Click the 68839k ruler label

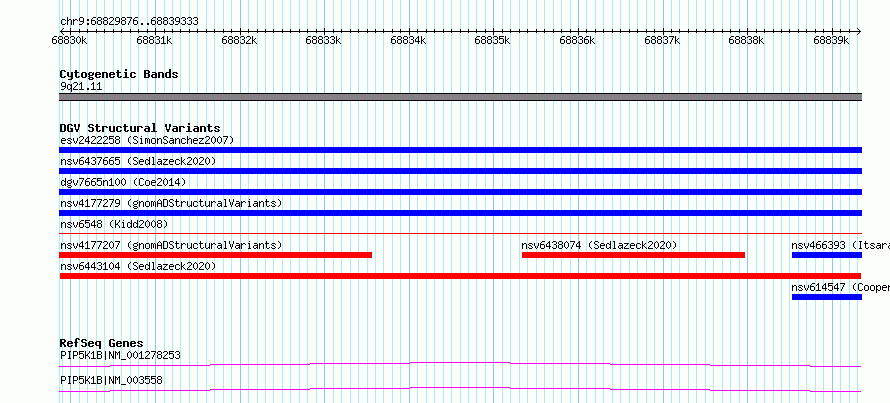pos(831,40)
